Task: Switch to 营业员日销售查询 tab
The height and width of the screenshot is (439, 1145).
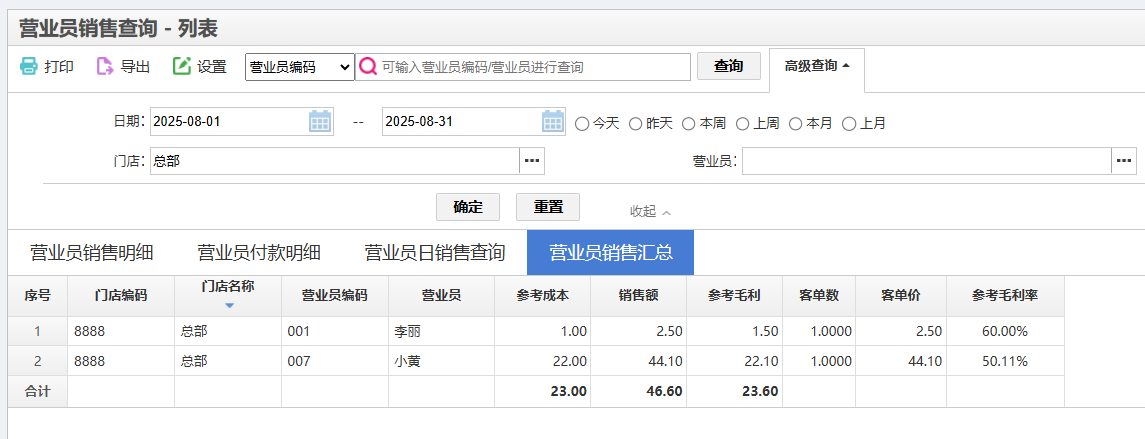Action: point(434,253)
